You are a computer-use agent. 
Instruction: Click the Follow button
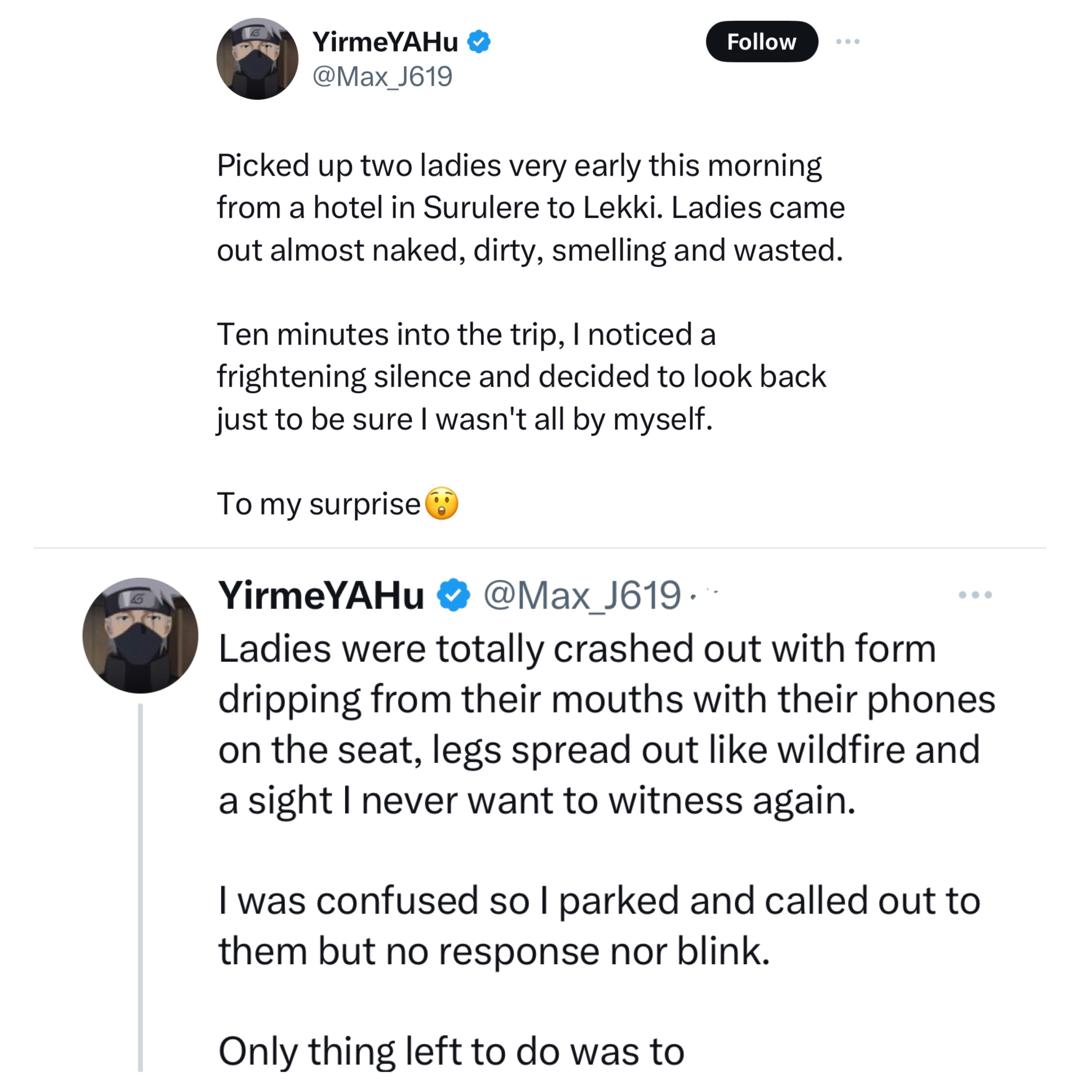[x=761, y=42]
